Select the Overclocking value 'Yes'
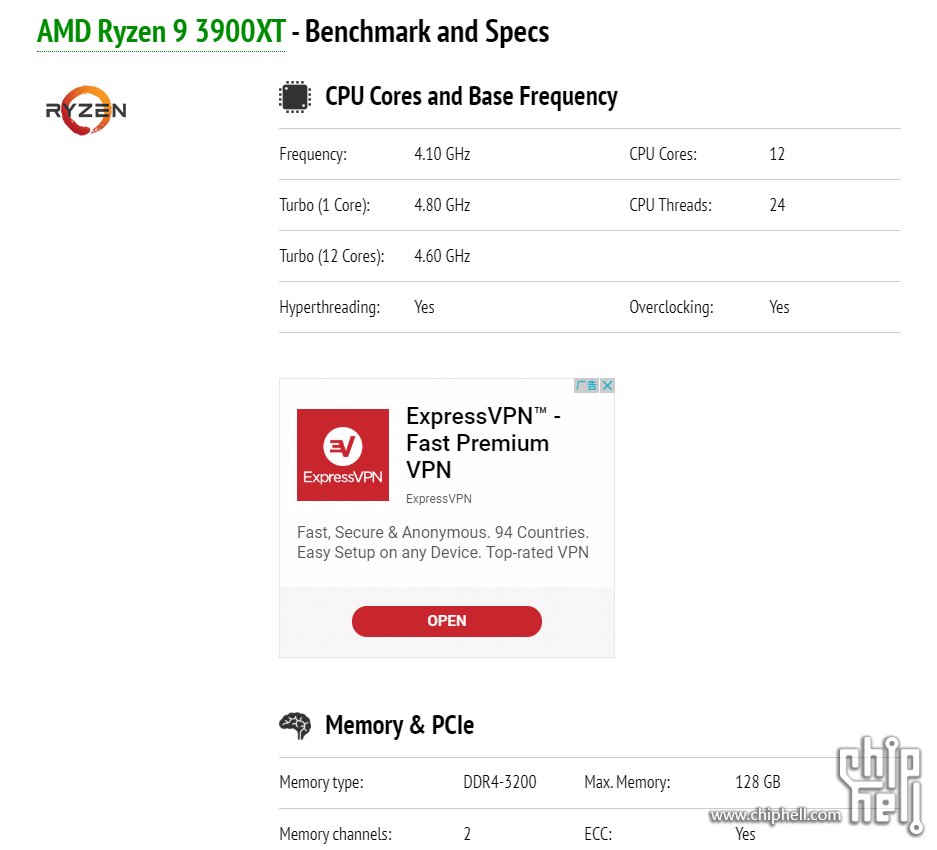Viewport: 937px width, 850px height. click(x=779, y=307)
